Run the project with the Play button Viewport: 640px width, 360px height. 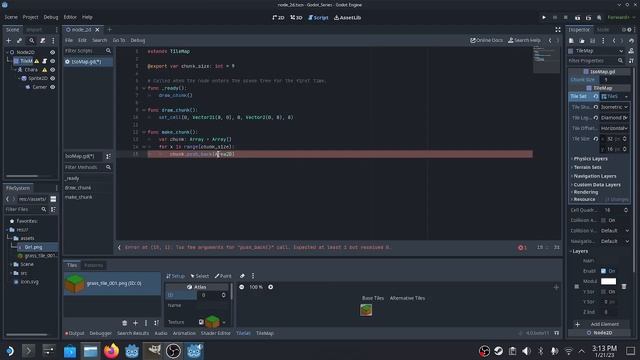(x=544, y=18)
